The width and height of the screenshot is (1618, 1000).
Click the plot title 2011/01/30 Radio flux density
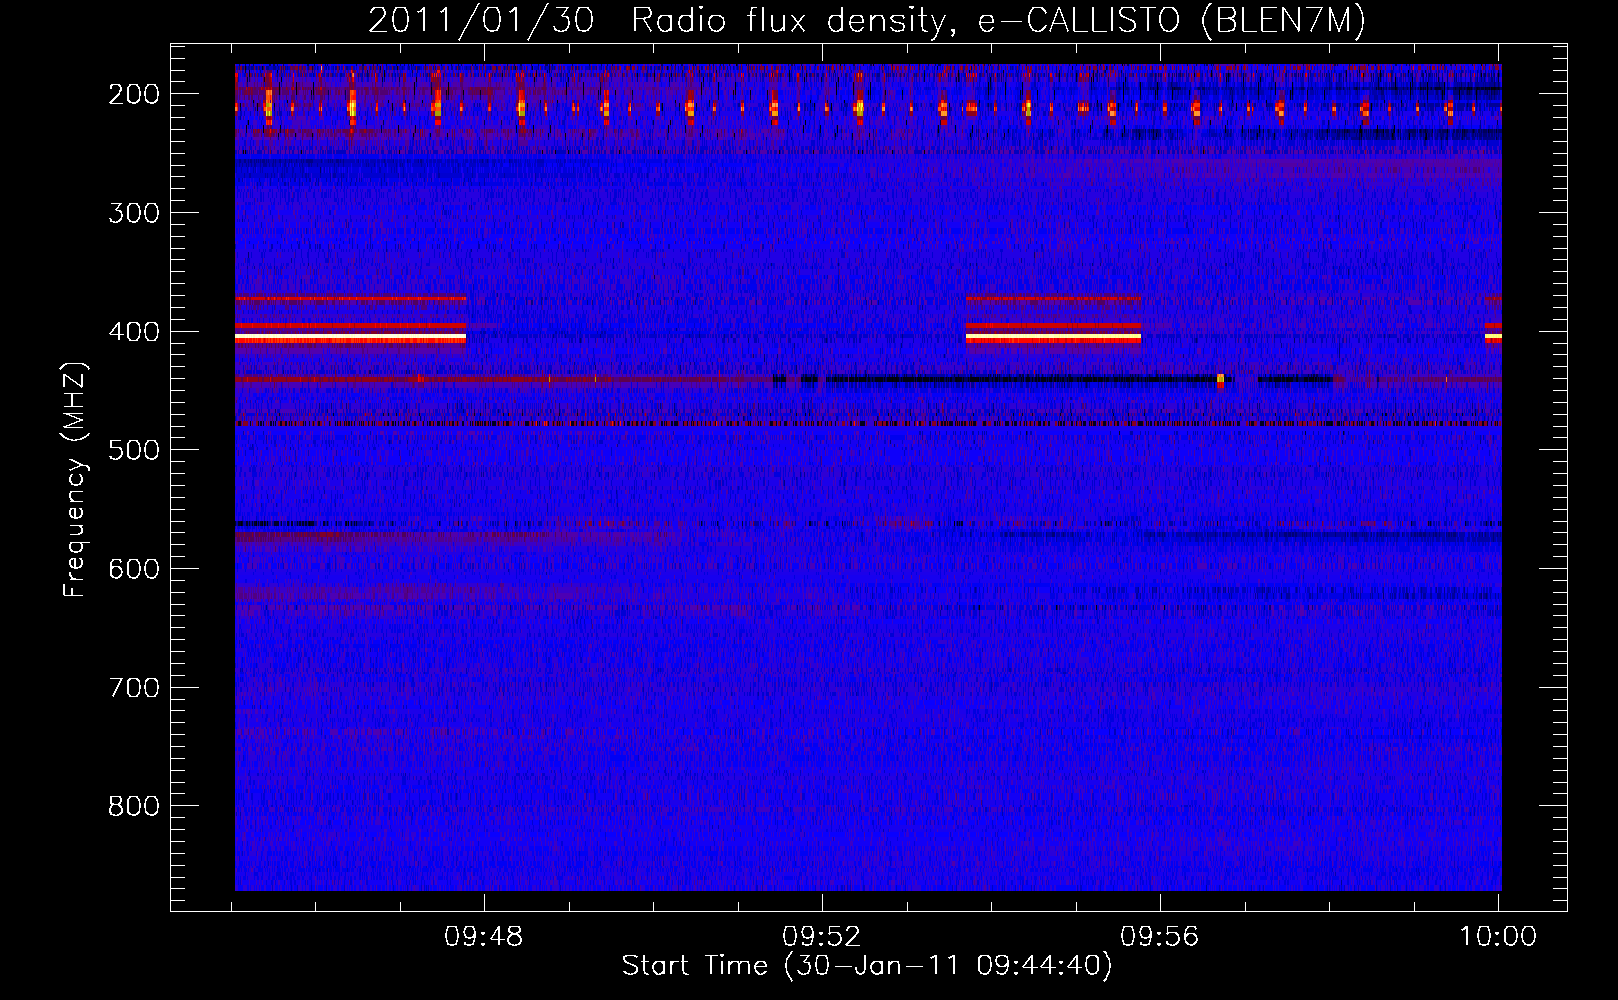[x=866, y=21]
